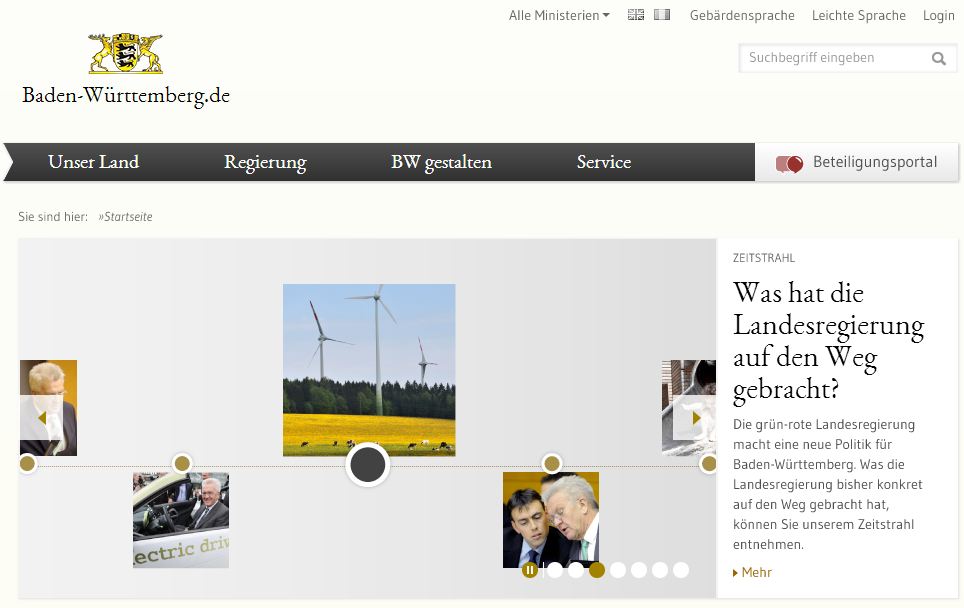Viewport: 964px width, 608px height.
Task: Open the Leichte Sprache page
Action: pos(858,15)
